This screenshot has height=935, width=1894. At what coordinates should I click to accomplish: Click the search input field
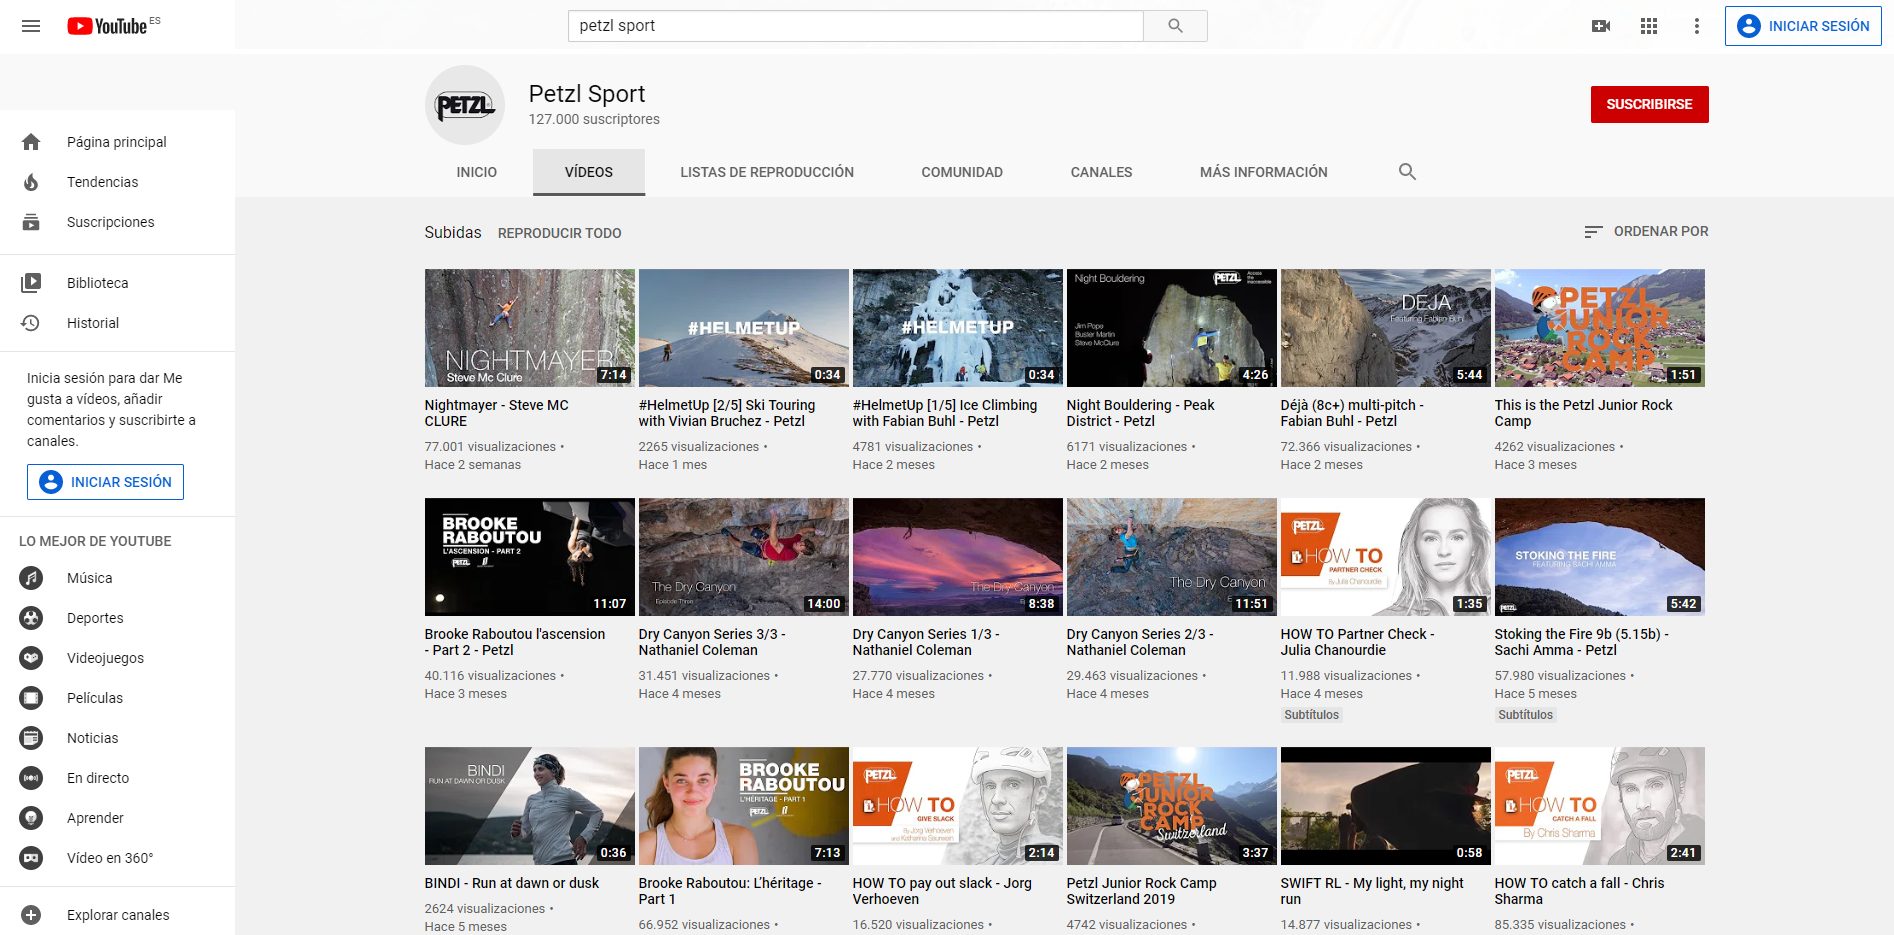click(855, 26)
